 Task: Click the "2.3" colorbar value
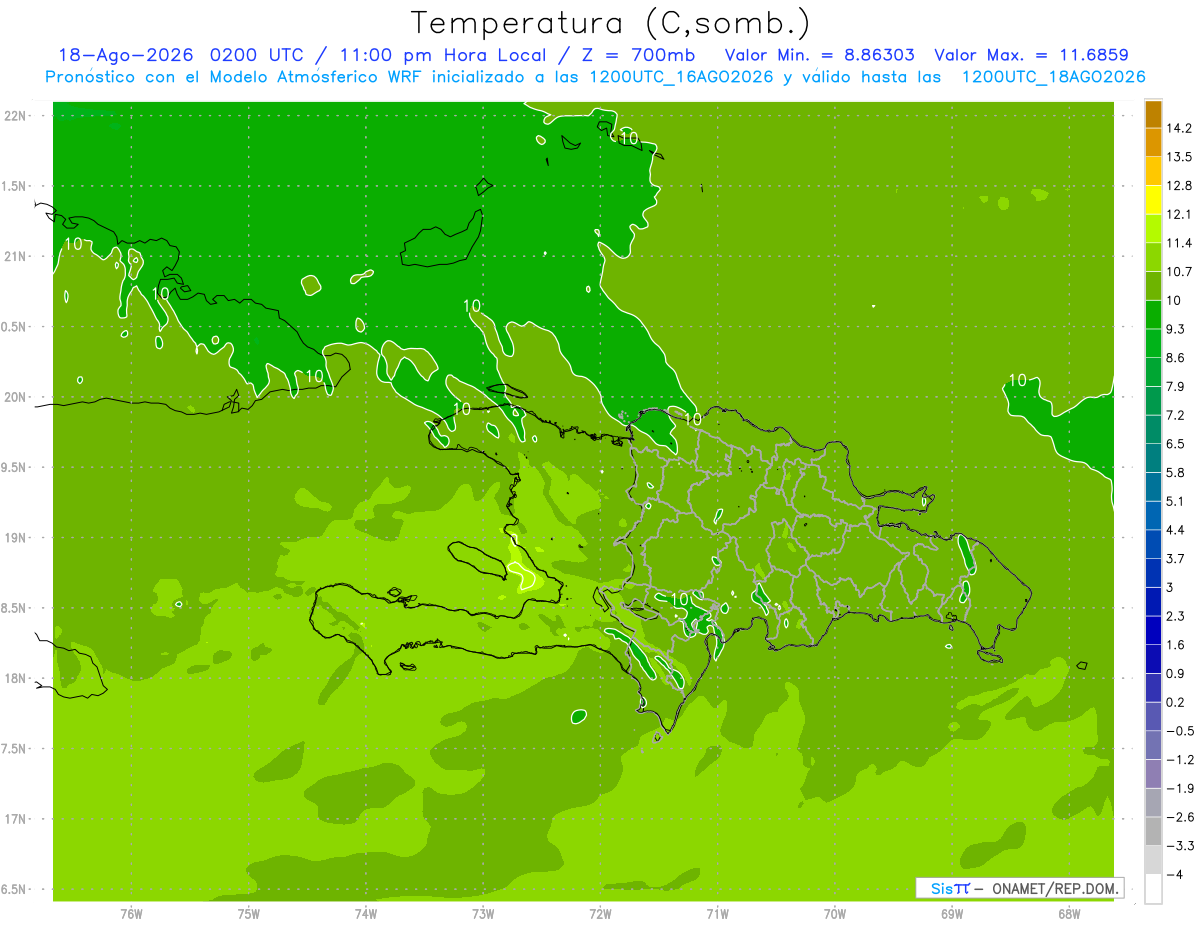pos(1175,616)
